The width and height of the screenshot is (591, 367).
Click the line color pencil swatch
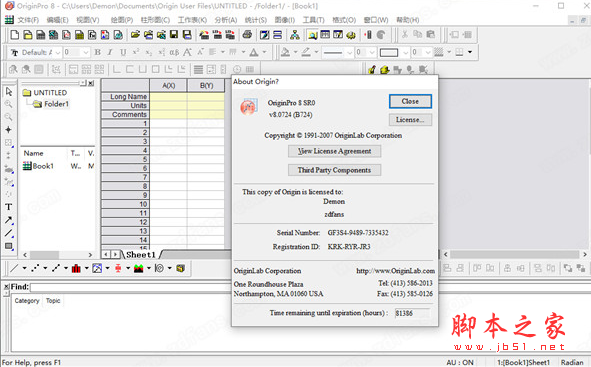[x=306, y=52]
